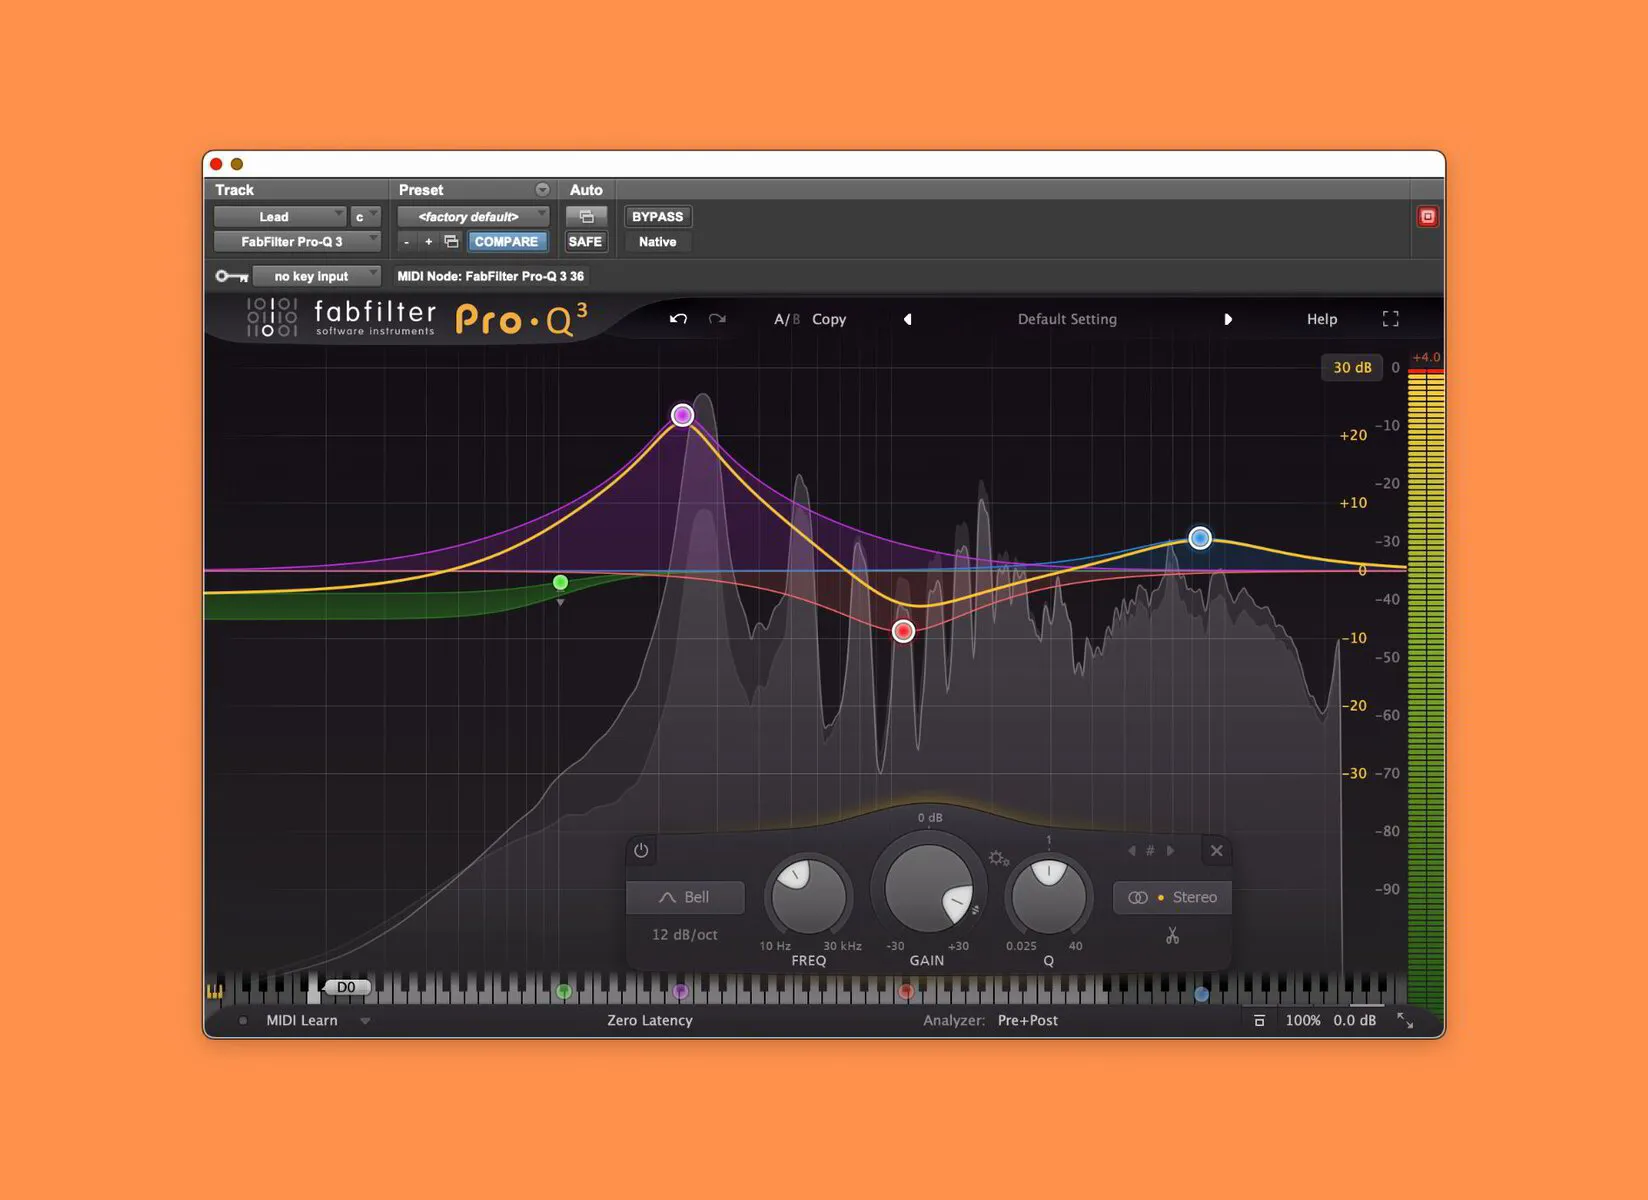The image size is (1648, 1200).
Task: Select the D0 key on the keyboard
Action: click(347, 987)
